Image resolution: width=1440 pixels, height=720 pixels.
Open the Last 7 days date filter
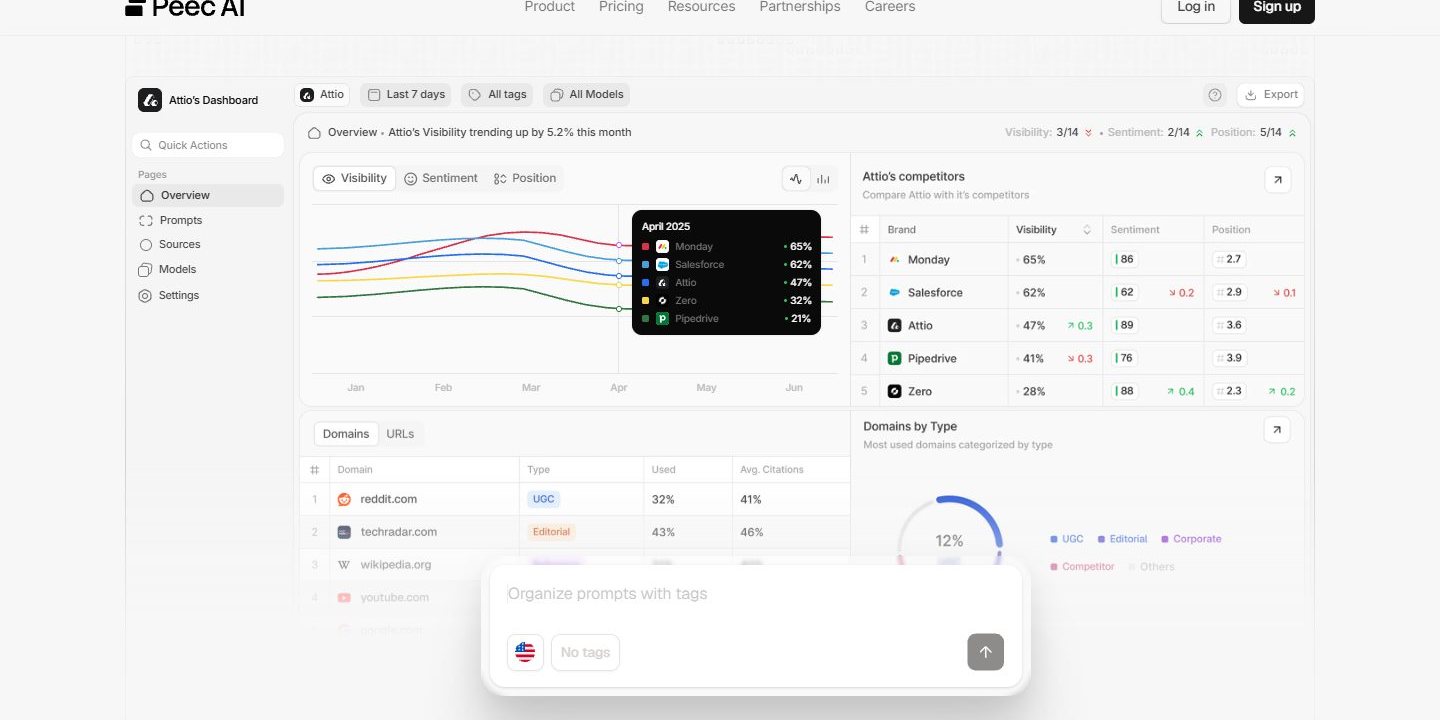tap(406, 95)
